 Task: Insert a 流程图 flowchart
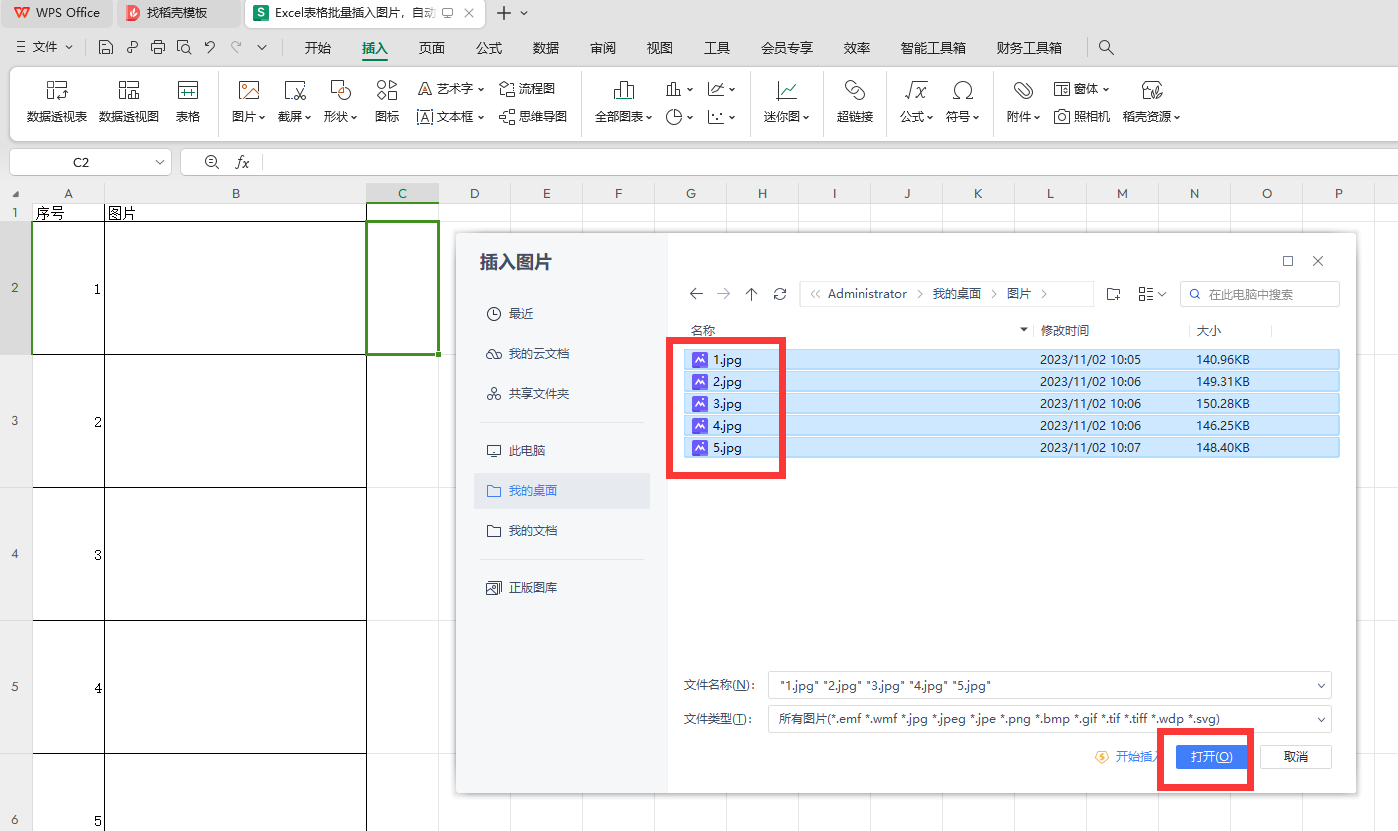pos(525,88)
